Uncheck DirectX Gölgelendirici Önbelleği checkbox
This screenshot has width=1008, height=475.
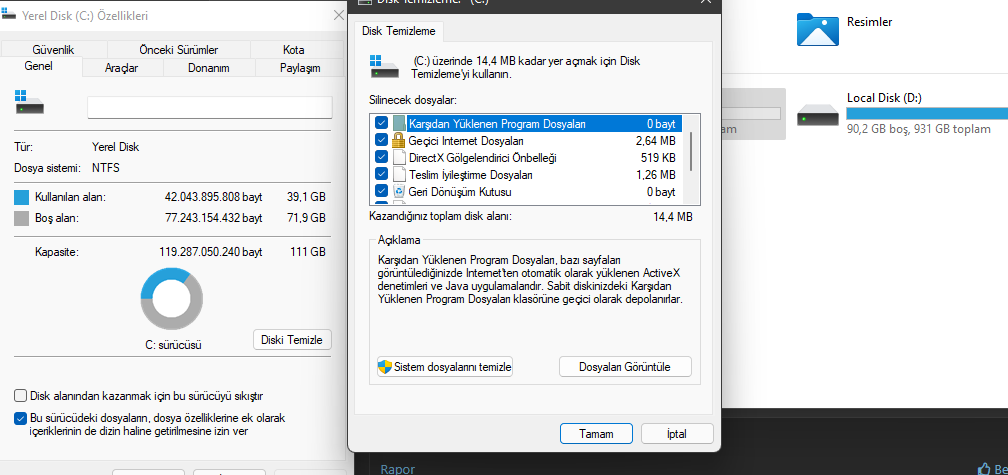tap(381, 157)
